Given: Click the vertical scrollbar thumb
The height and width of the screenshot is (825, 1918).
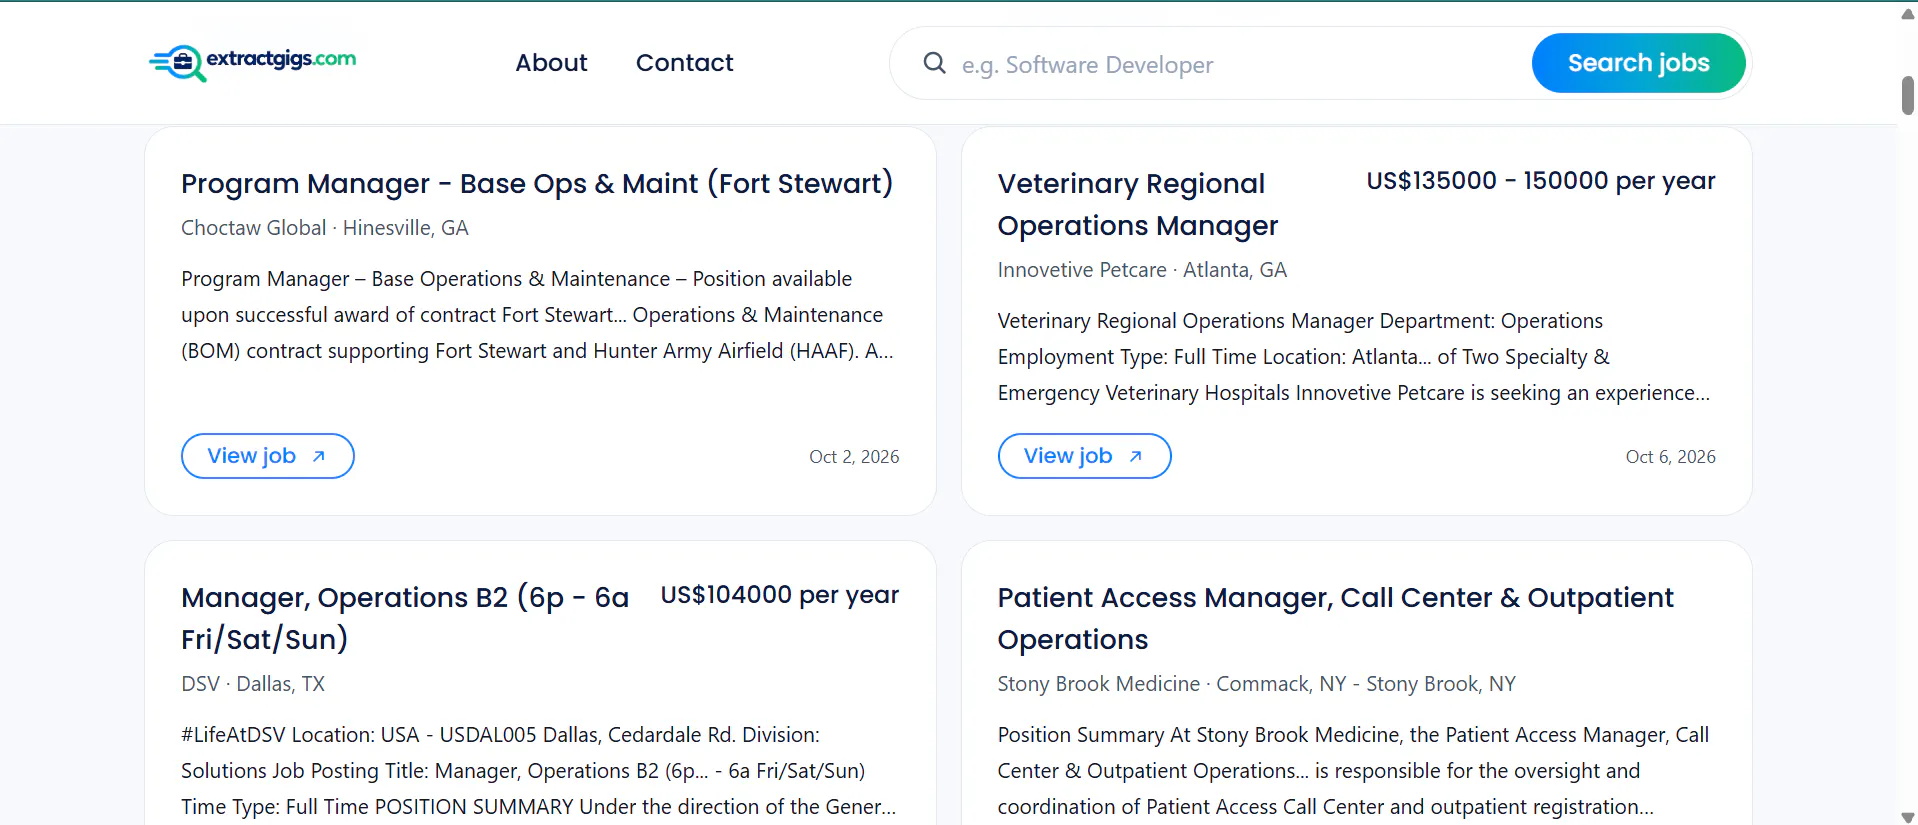Looking at the screenshot, I should [x=1907, y=95].
